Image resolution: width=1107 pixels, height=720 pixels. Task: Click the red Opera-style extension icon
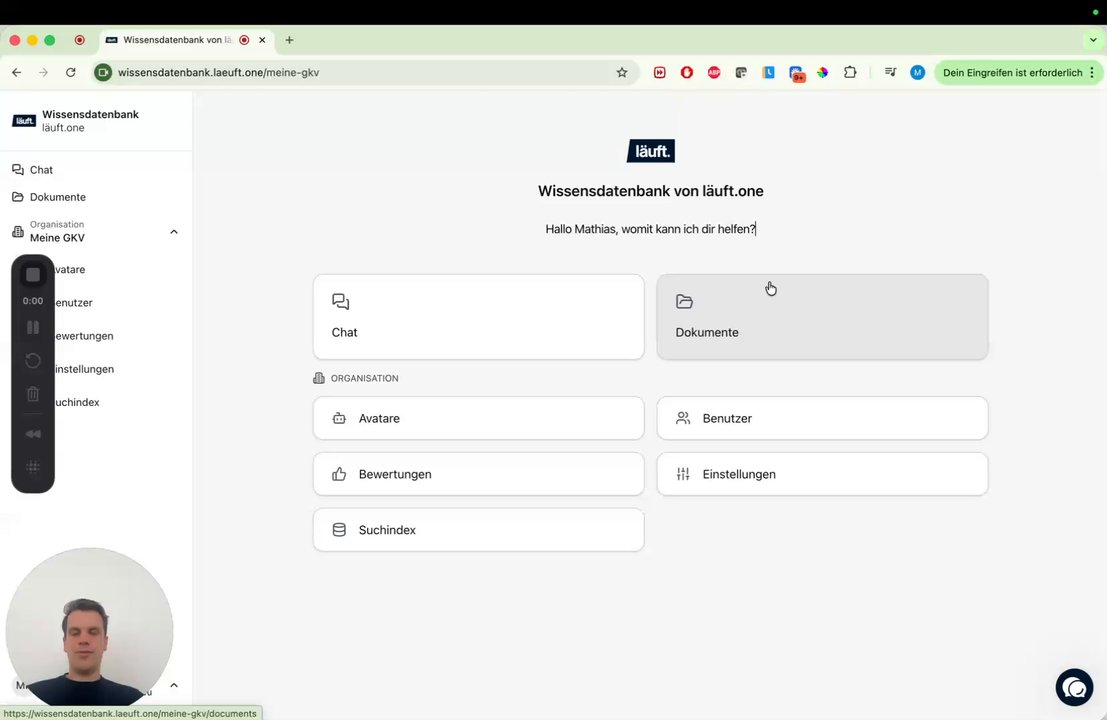[x=686, y=72]
